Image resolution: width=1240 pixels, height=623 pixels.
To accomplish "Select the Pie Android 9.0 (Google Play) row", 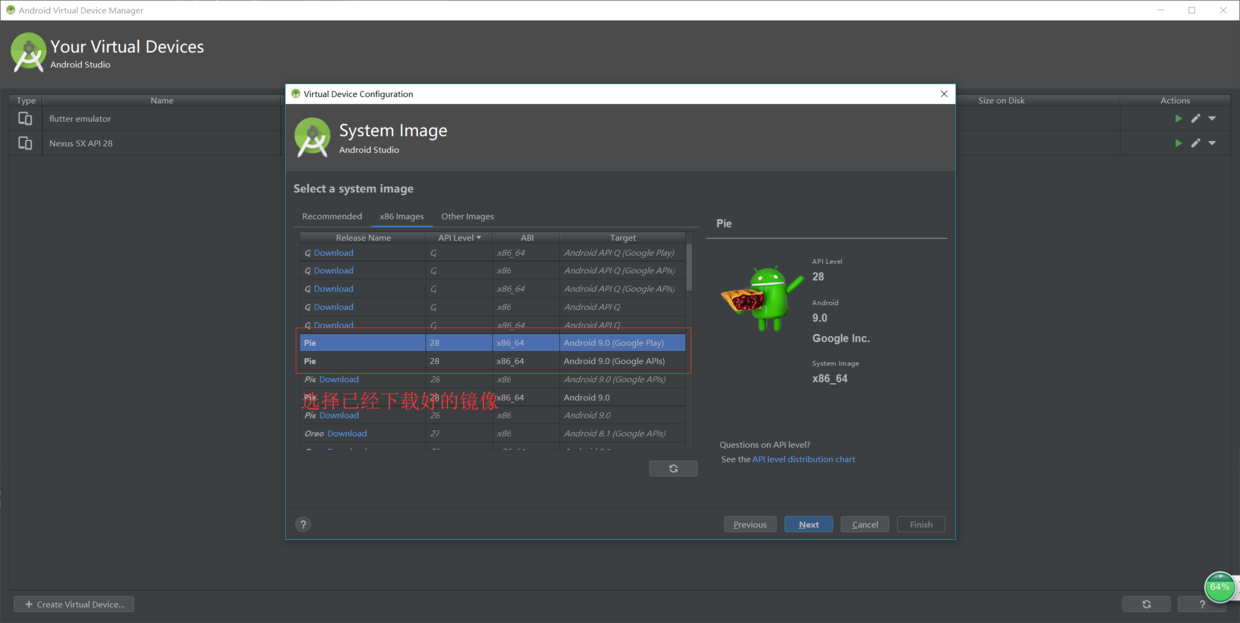I will (493, 343).
